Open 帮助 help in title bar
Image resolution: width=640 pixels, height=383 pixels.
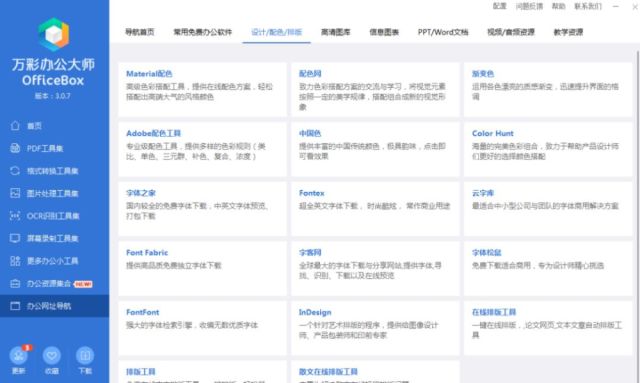pos(558,6)
